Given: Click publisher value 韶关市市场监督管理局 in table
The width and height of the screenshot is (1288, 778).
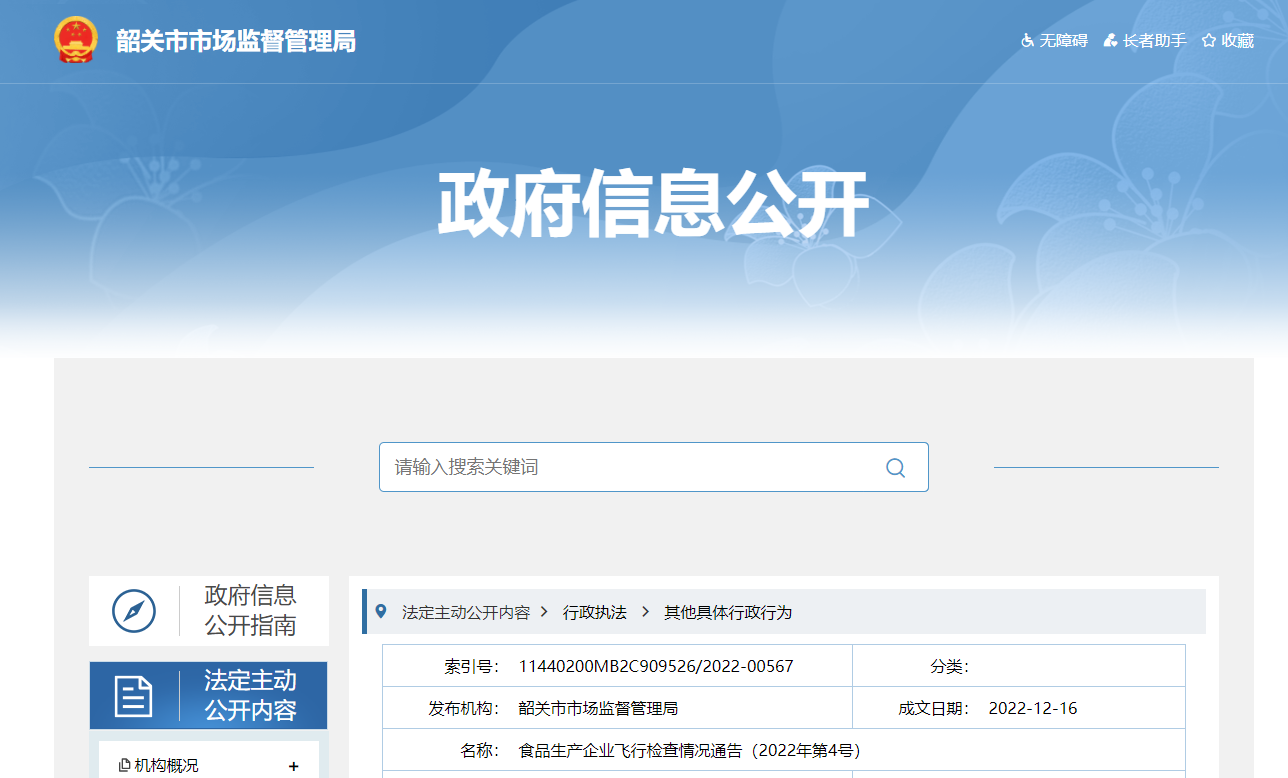Looking at the screenshot, I should point(598,708).
